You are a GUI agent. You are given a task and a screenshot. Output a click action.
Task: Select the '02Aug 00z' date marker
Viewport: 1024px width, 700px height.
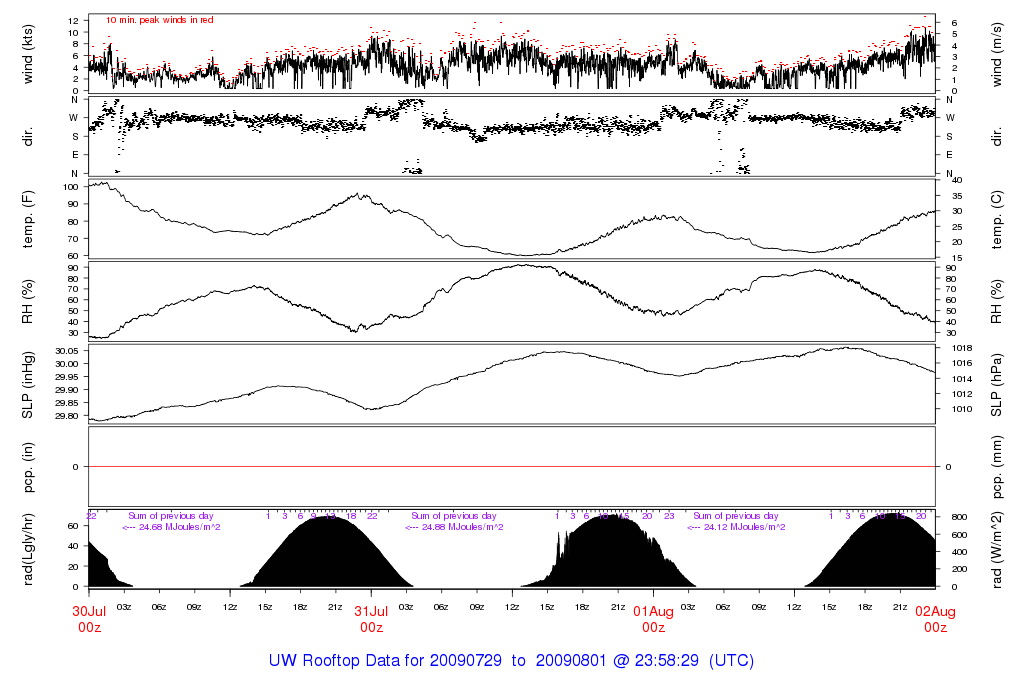point(935,619)
